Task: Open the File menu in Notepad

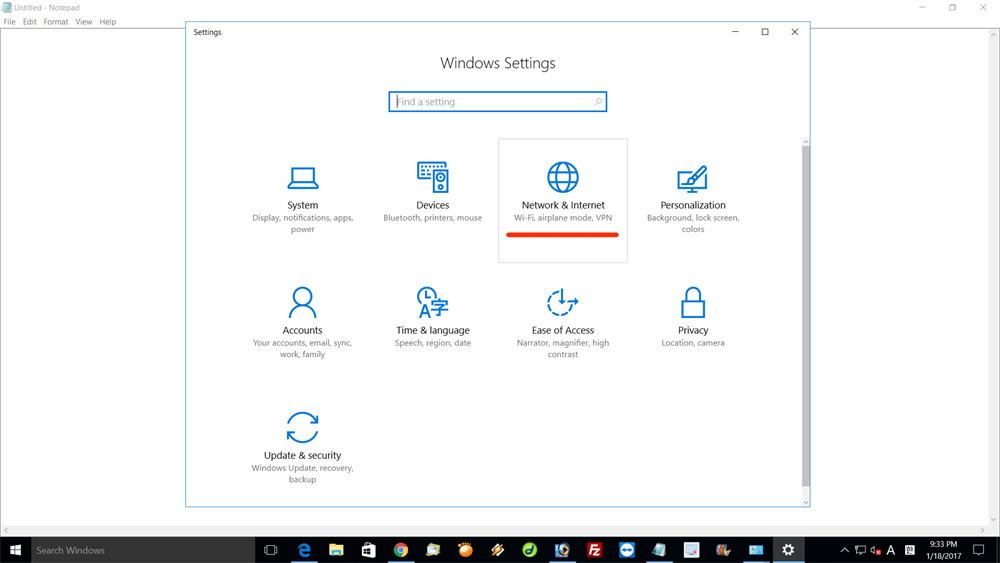Action: tap(10, 22)
